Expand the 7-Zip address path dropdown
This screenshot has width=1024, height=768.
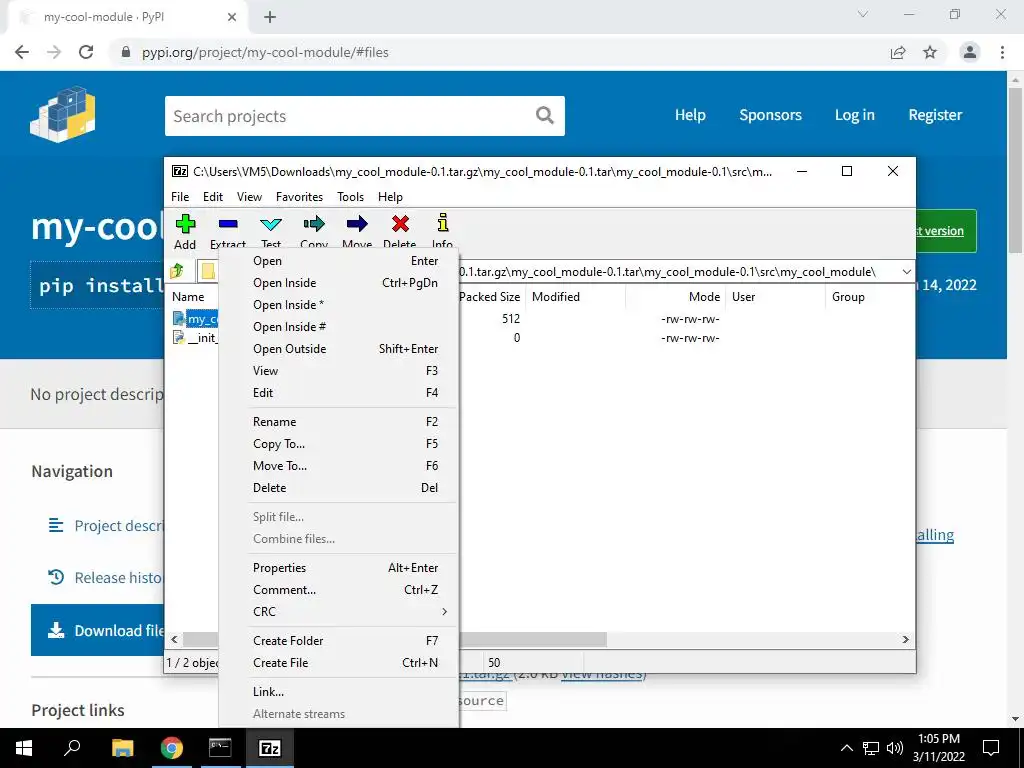(906, 272)
